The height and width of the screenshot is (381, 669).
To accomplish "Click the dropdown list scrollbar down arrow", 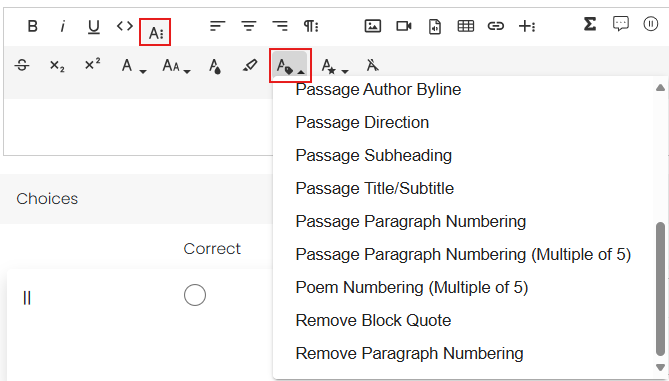I will coord(660,367).
